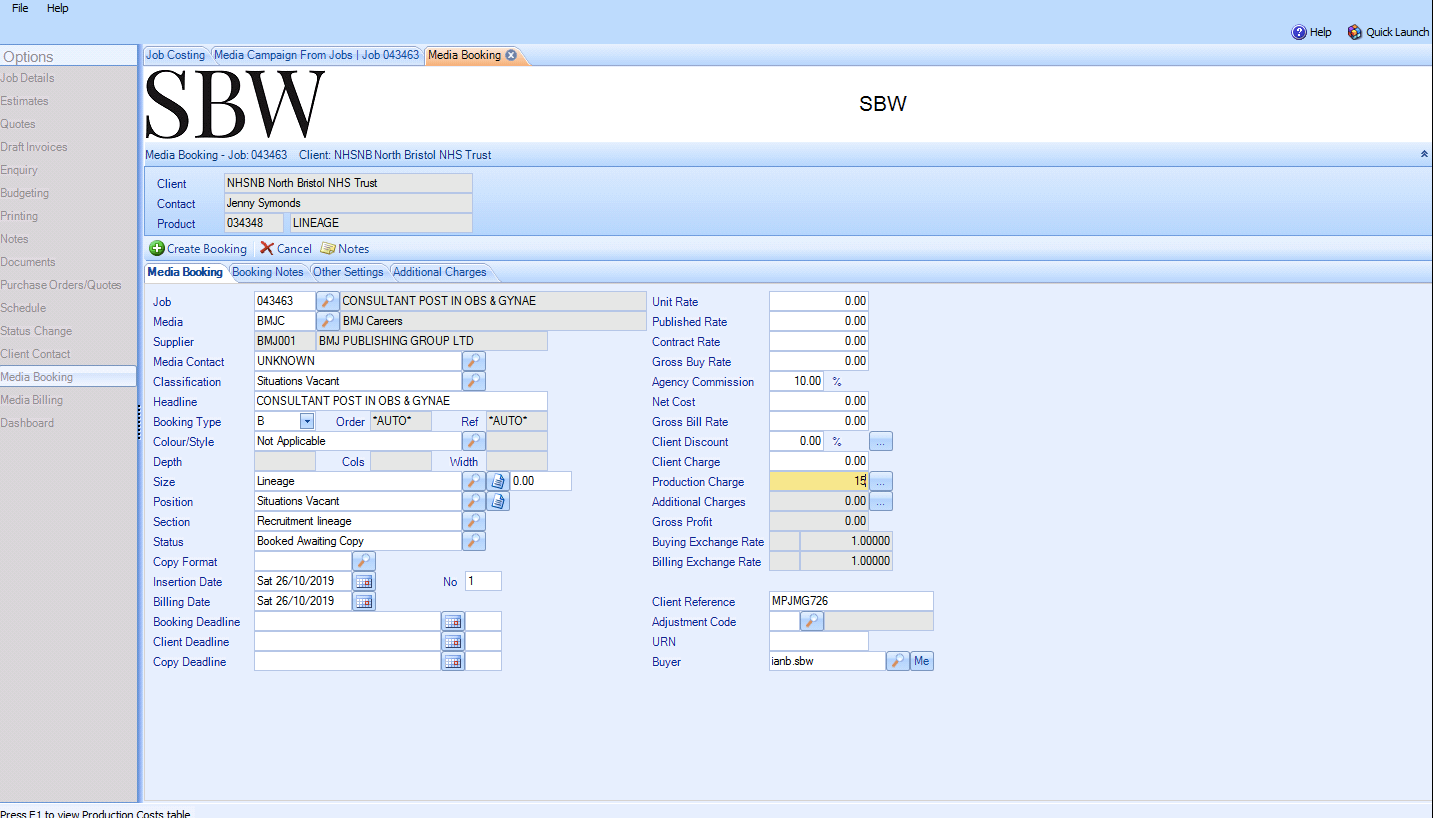Screen dimensions: 1433x818
Task: Click the Buyer input field
Action: click(x=827, y=661)
